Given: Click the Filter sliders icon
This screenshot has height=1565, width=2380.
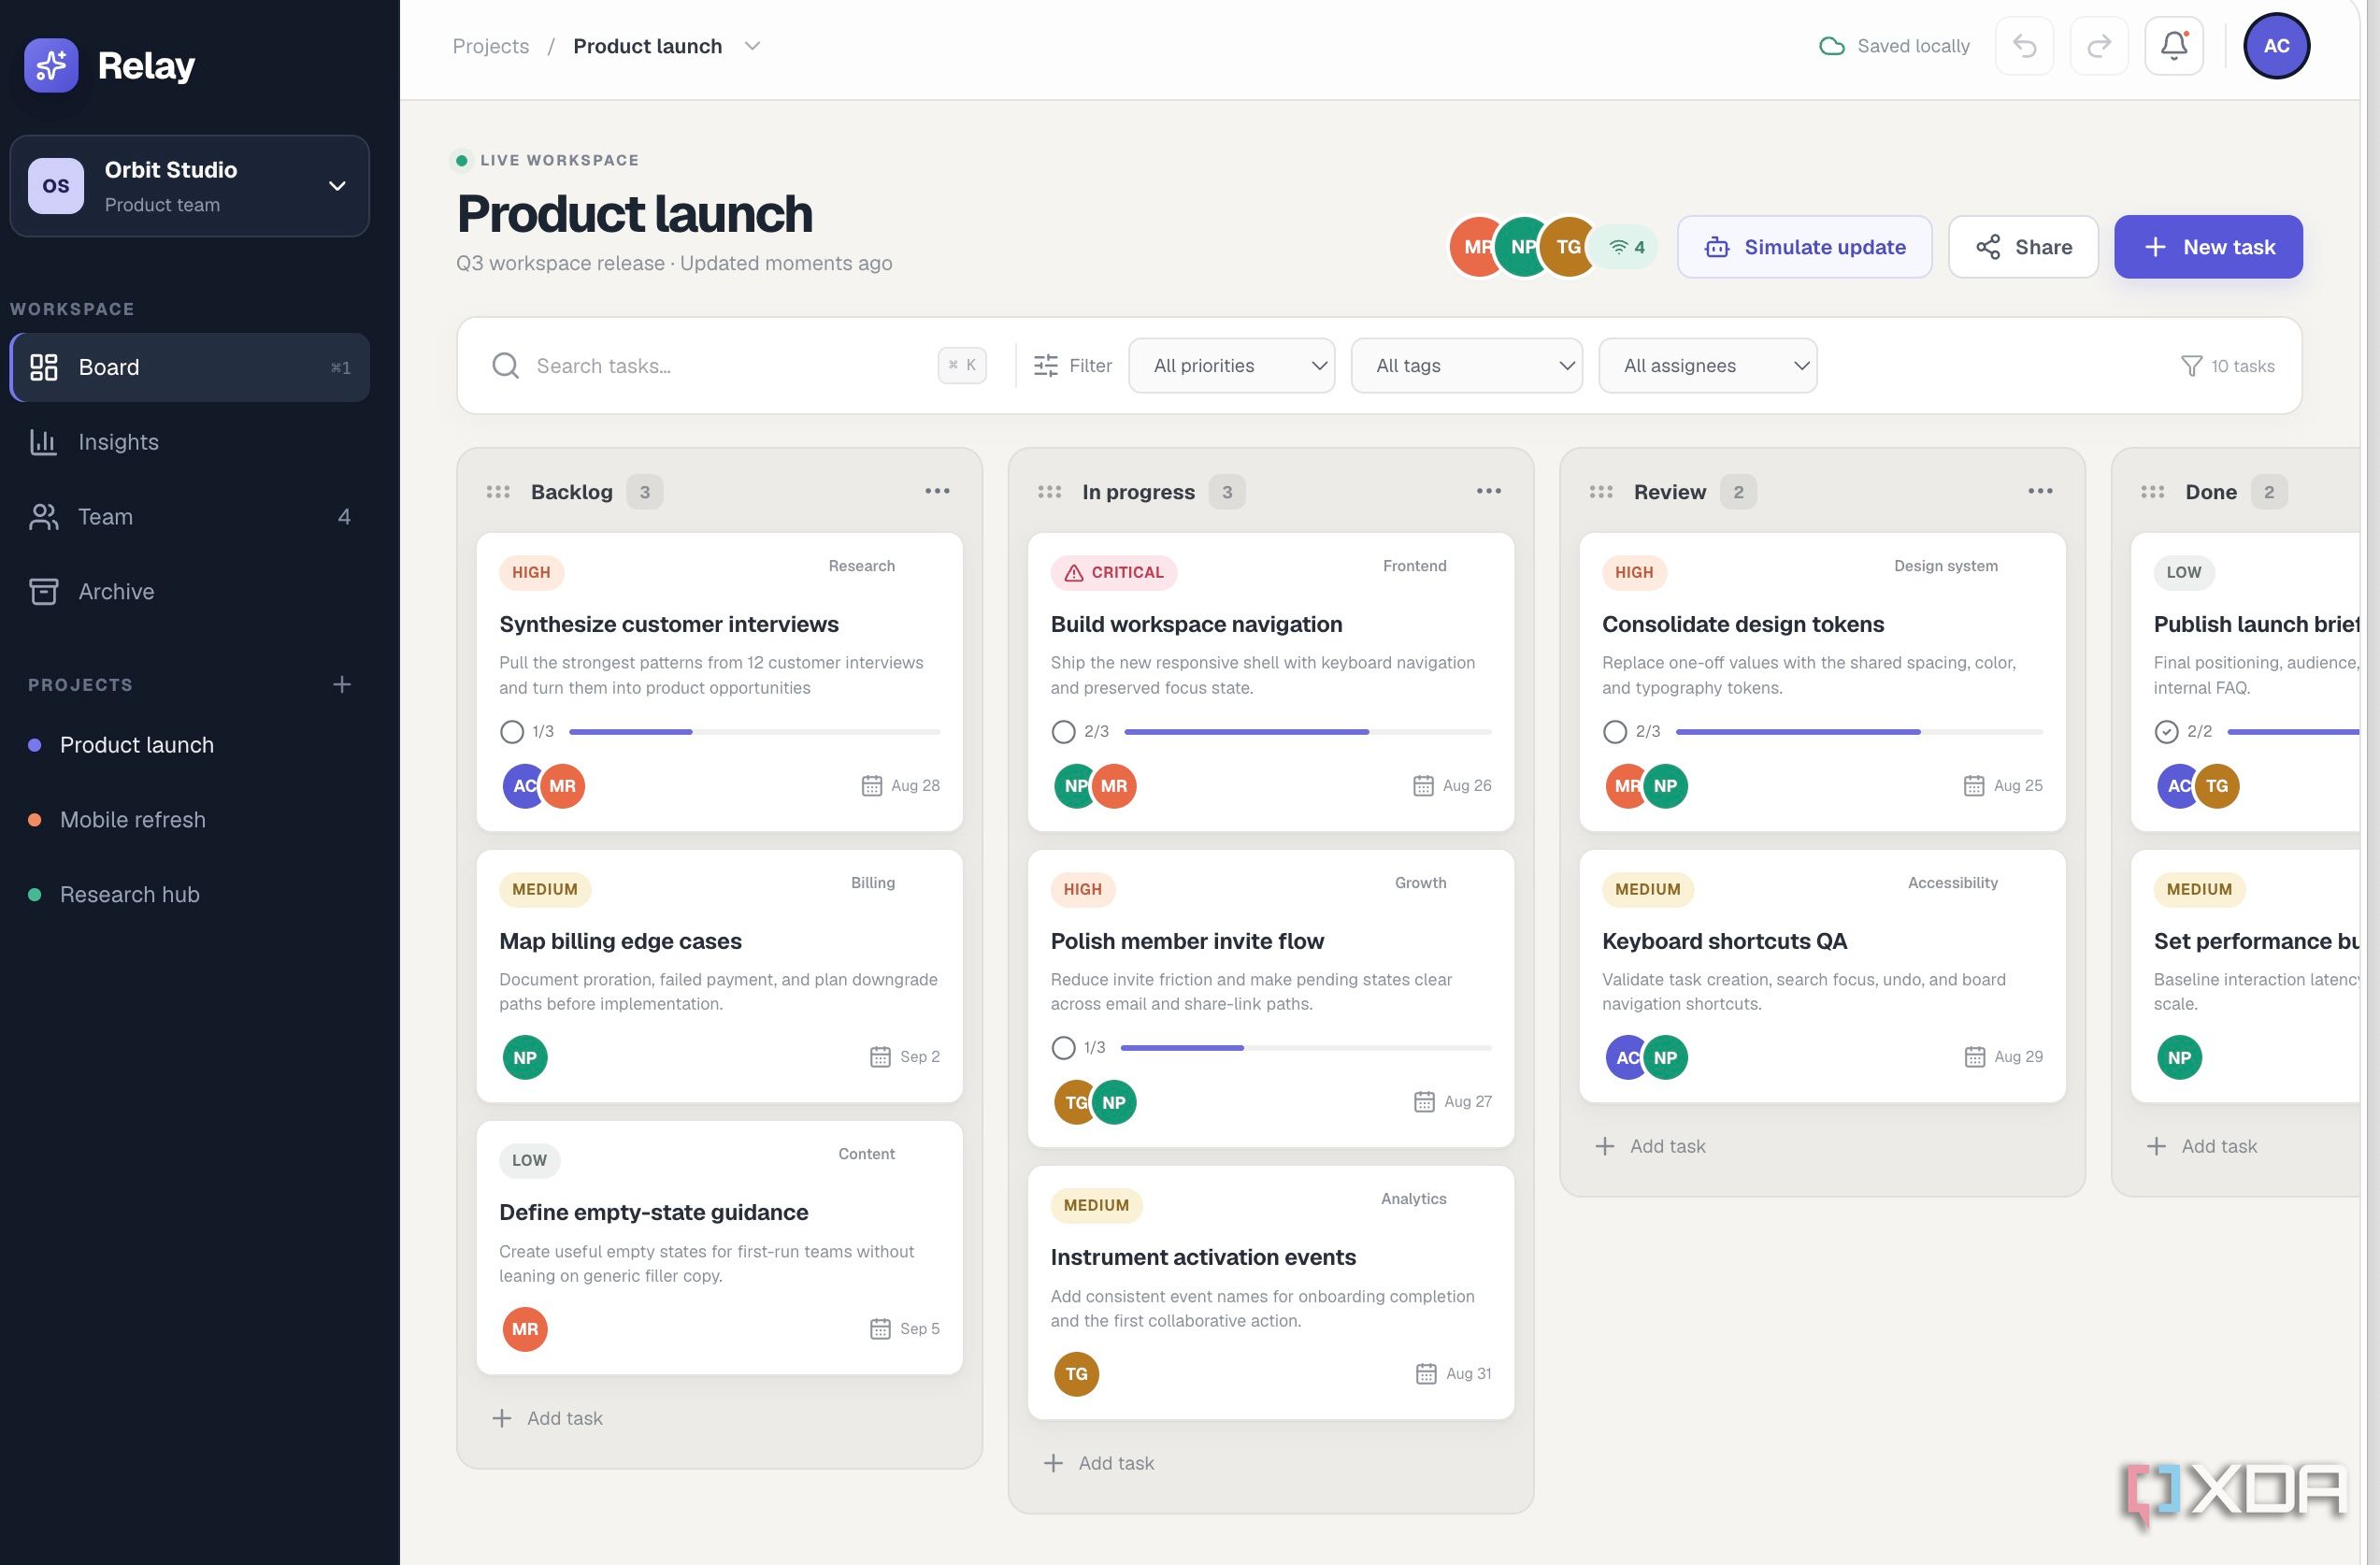Looking at the screenshot, I should 1046,366.
